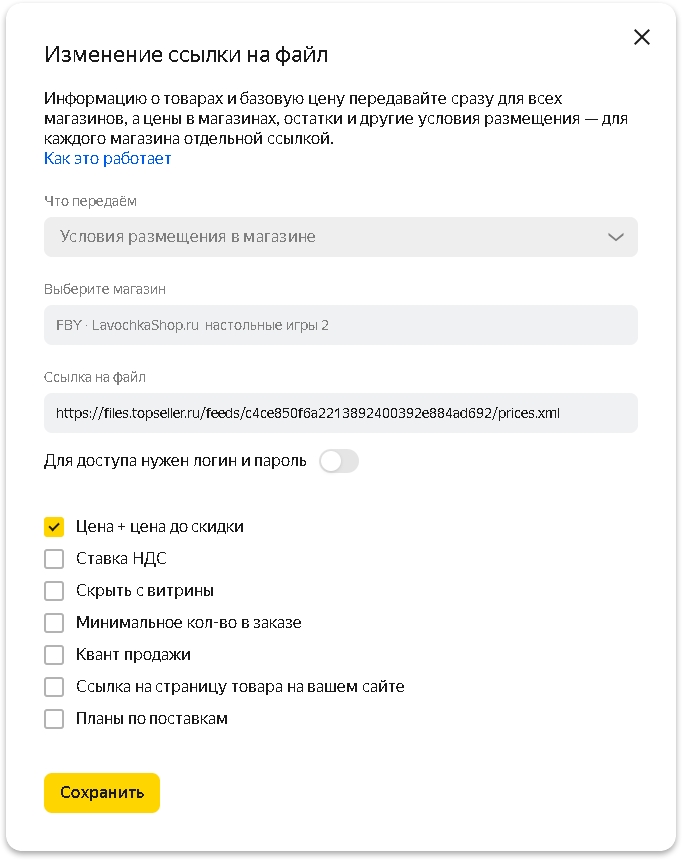Check 'Ссылка на страницу товара' checkbox
Image resolution: width=682 pixels, height=860 pixels.
pos(54,686)
